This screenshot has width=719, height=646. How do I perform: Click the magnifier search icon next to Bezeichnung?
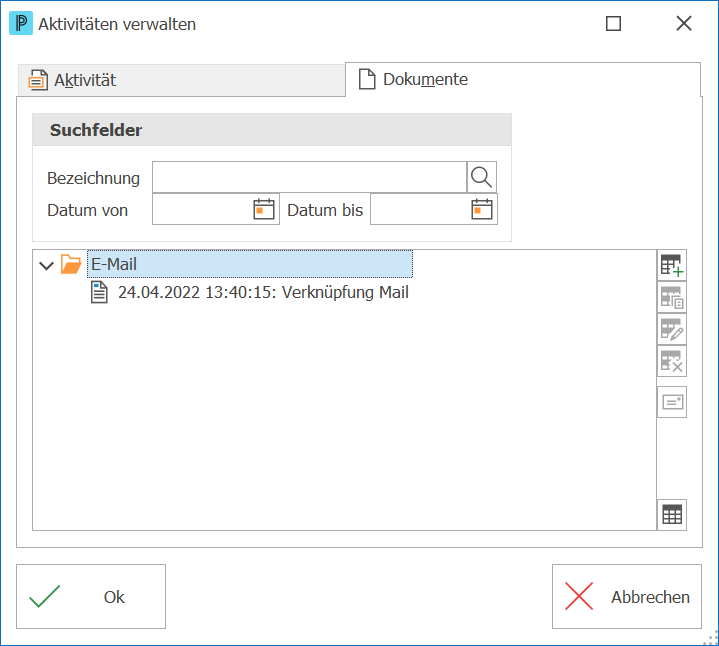481,177
